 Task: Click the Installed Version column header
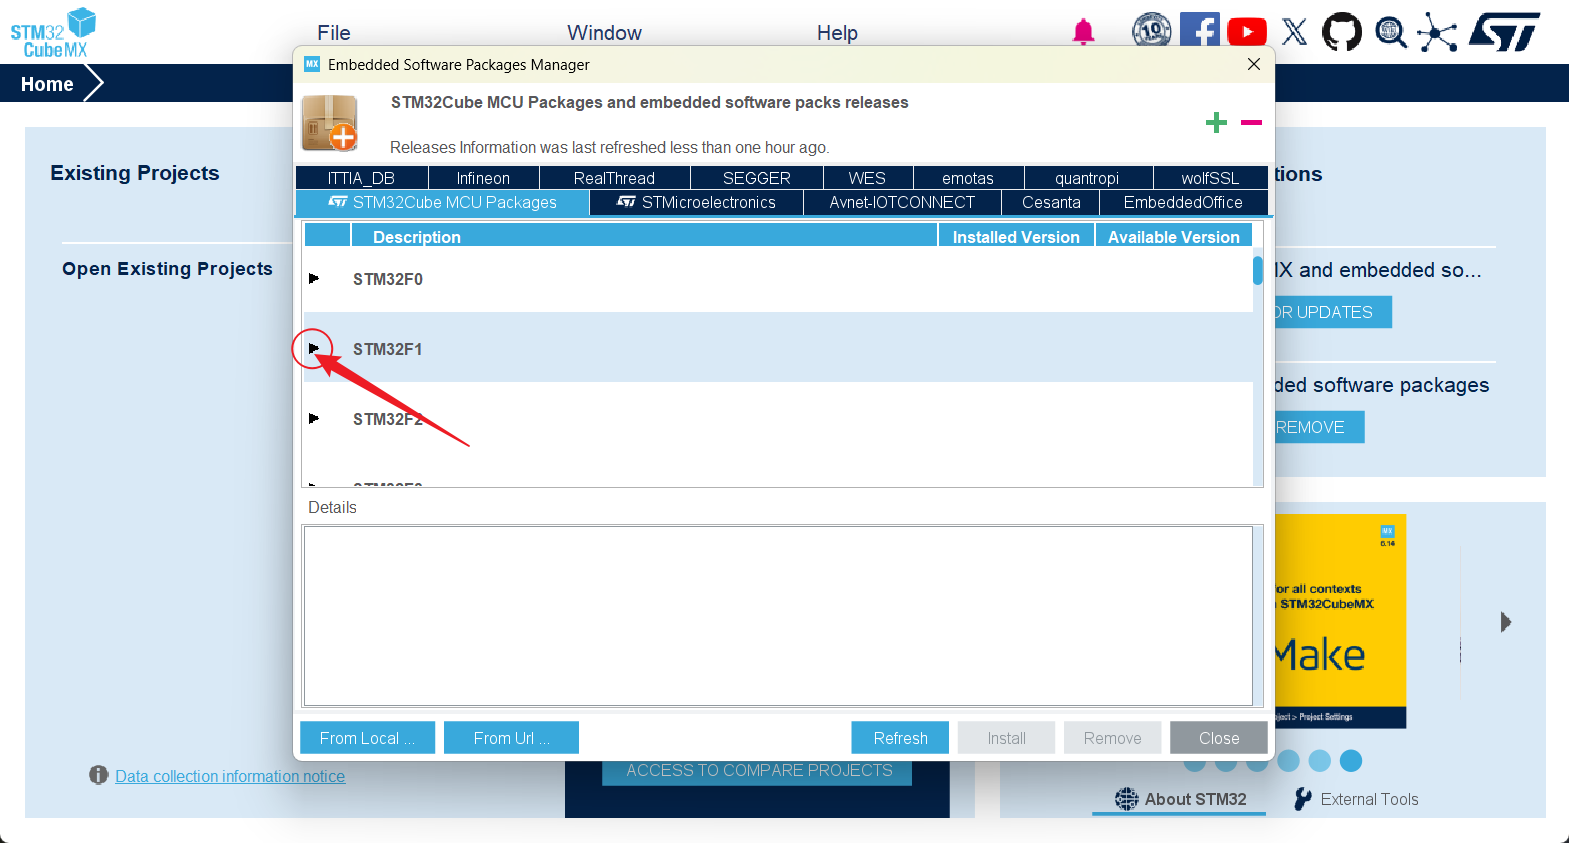pyautogui.click(x=1016, y=237)
